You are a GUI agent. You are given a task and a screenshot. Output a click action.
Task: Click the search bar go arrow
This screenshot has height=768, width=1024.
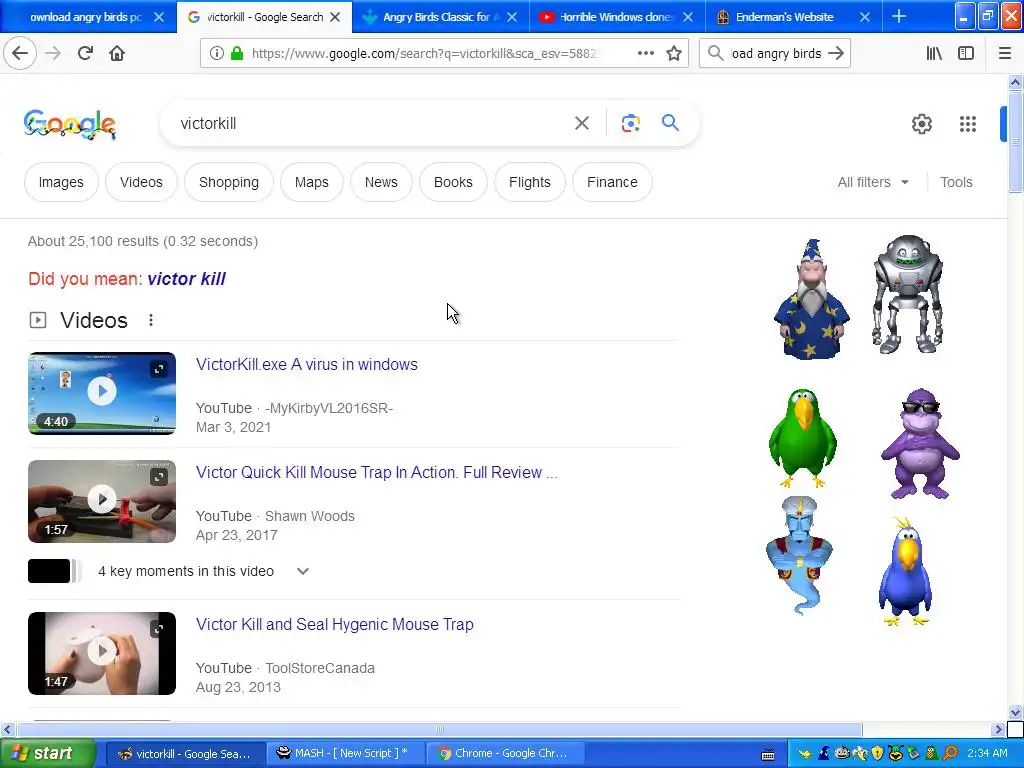[x=836, y=54]
